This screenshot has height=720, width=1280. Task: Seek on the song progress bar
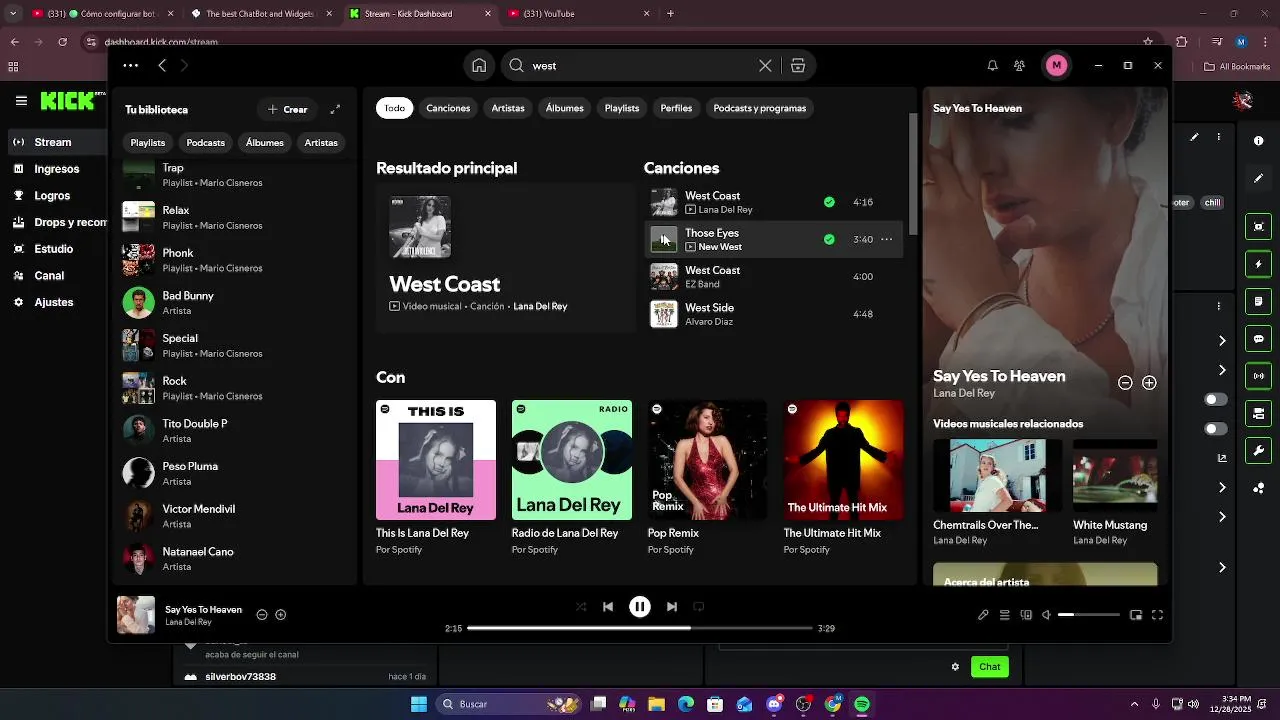[x=640, y=628]
